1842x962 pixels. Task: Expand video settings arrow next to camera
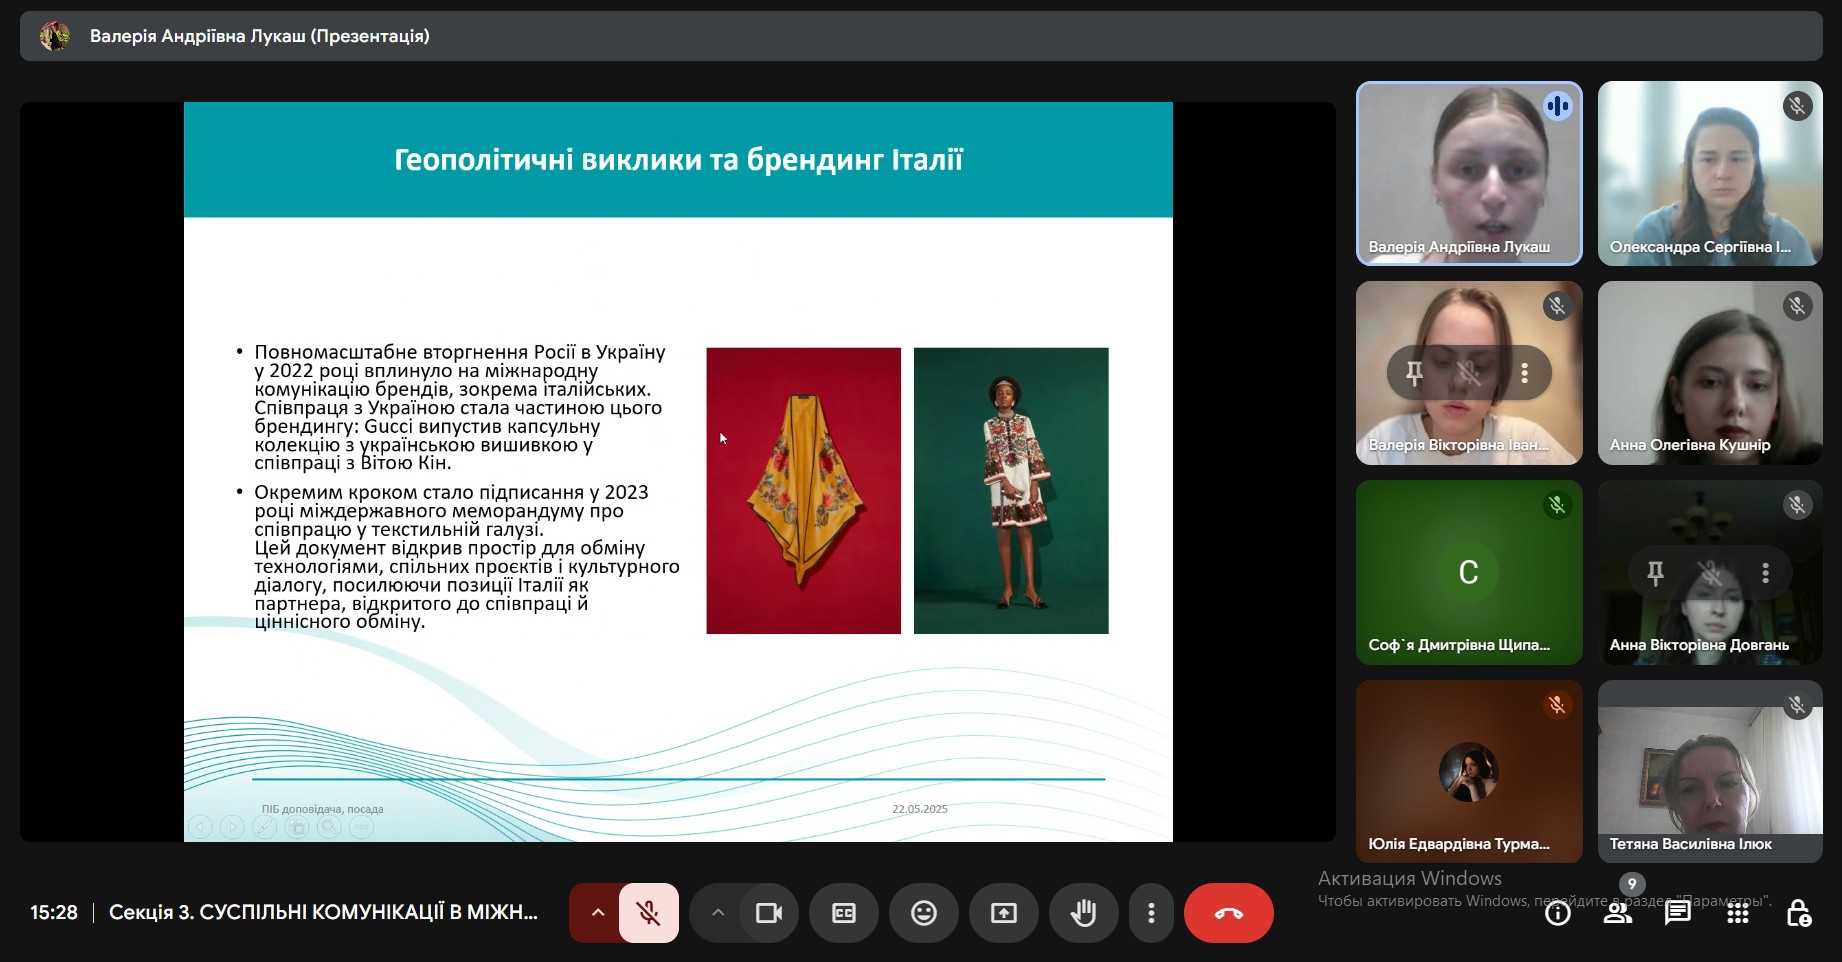pyautogui.click(x=717, y=913)
